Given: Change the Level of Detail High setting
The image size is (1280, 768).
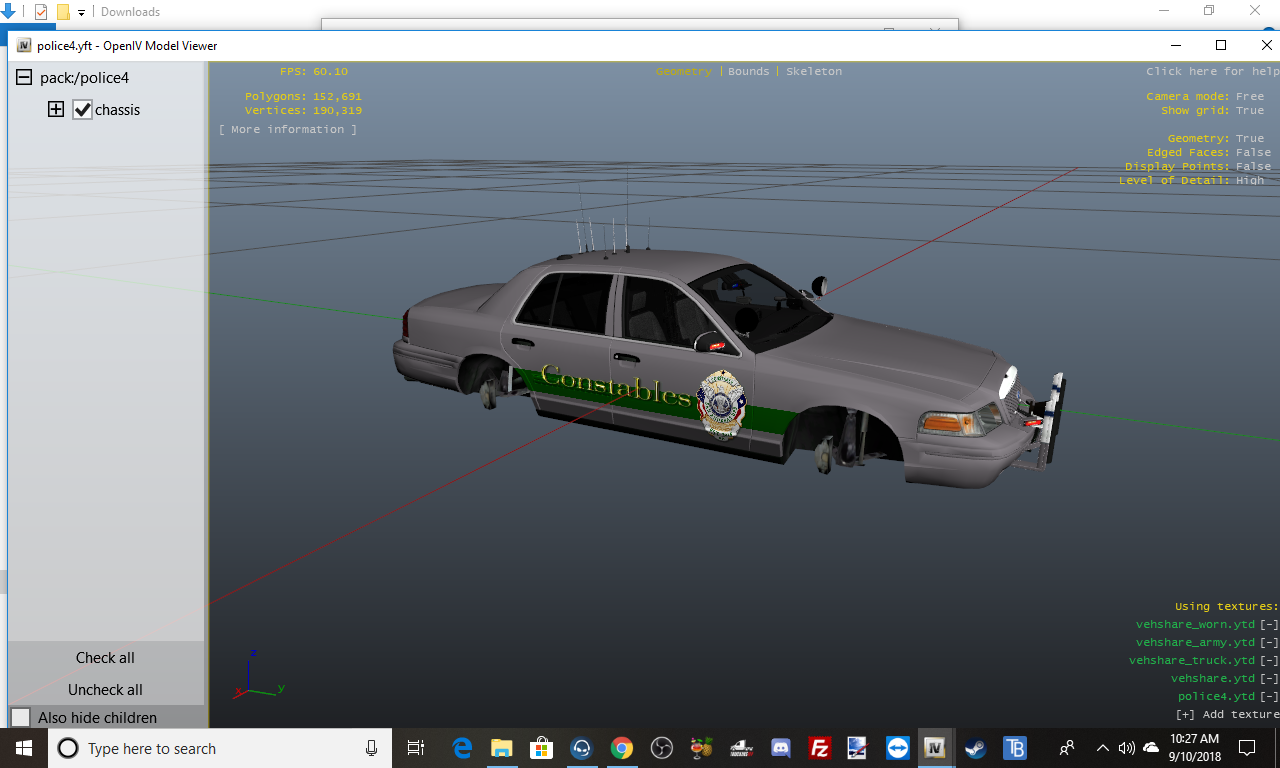Looking at the screenshot, I should pos(1249,181).
